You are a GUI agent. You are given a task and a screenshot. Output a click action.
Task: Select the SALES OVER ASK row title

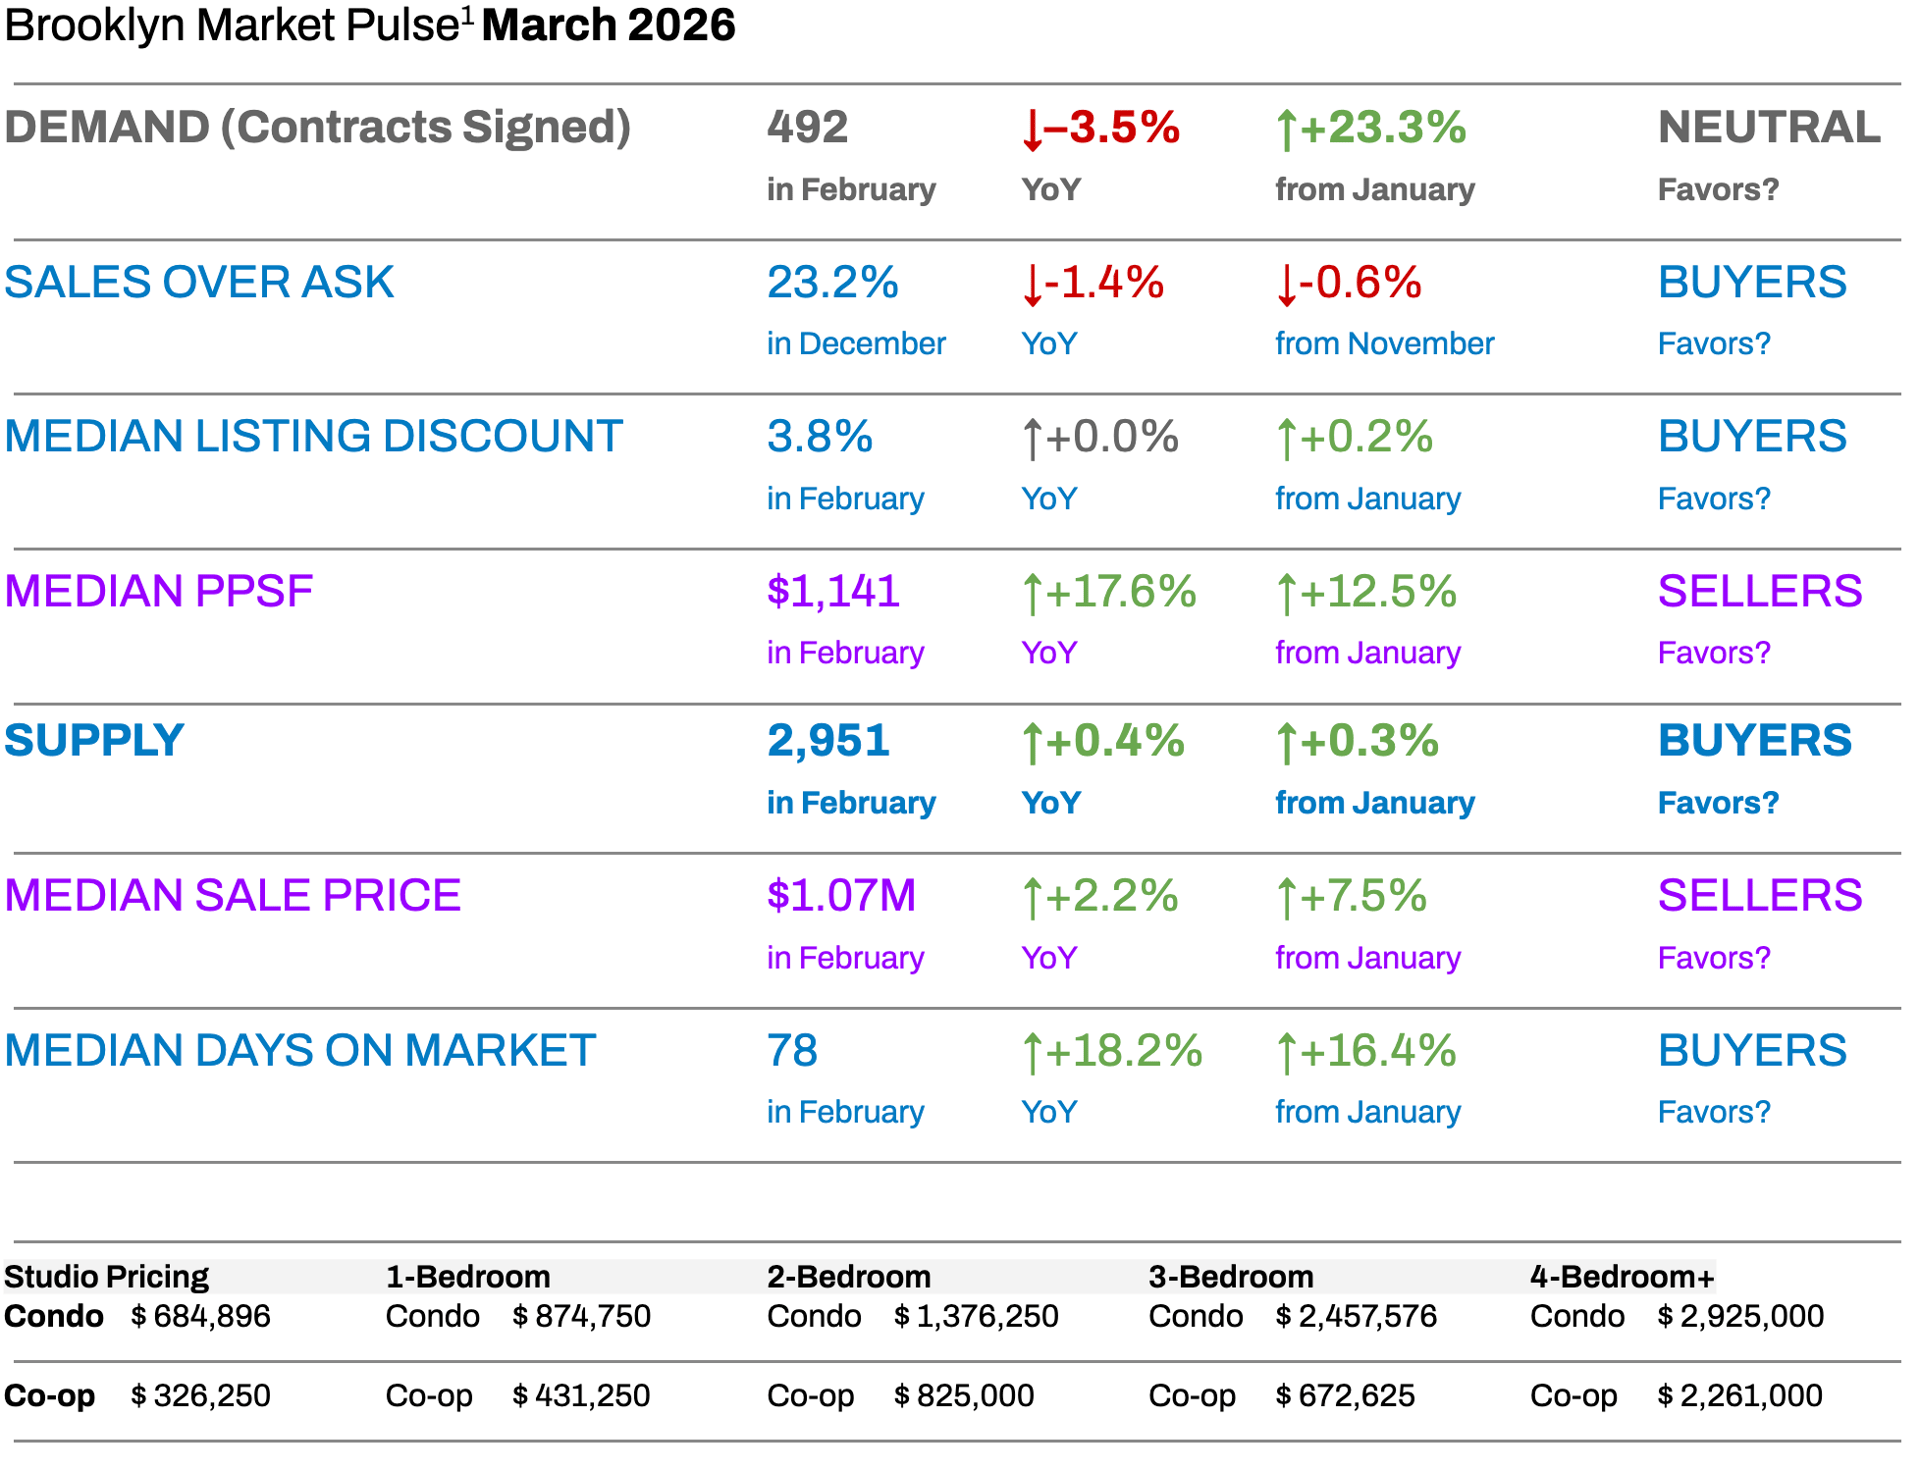click(x=199, y=282)
